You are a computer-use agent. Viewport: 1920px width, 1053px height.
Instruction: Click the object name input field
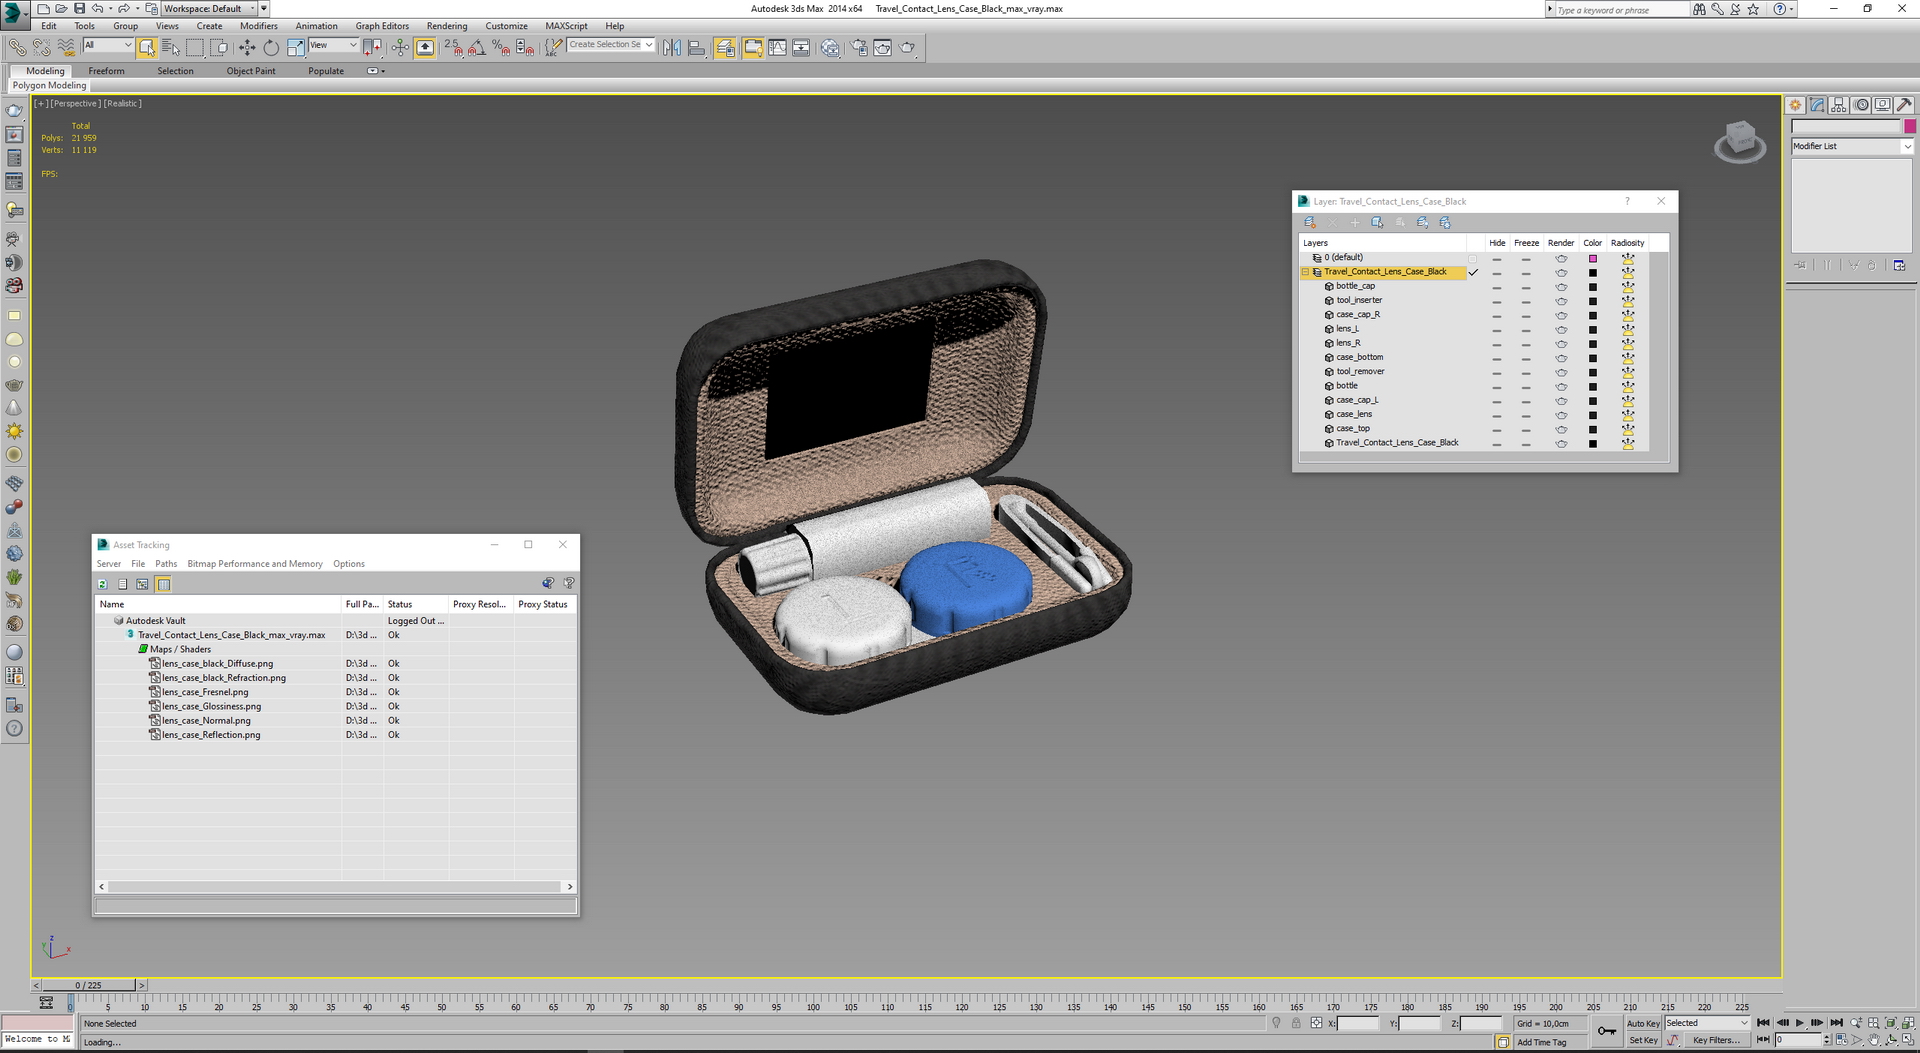pyautogui.click(x=1845, y=126)
